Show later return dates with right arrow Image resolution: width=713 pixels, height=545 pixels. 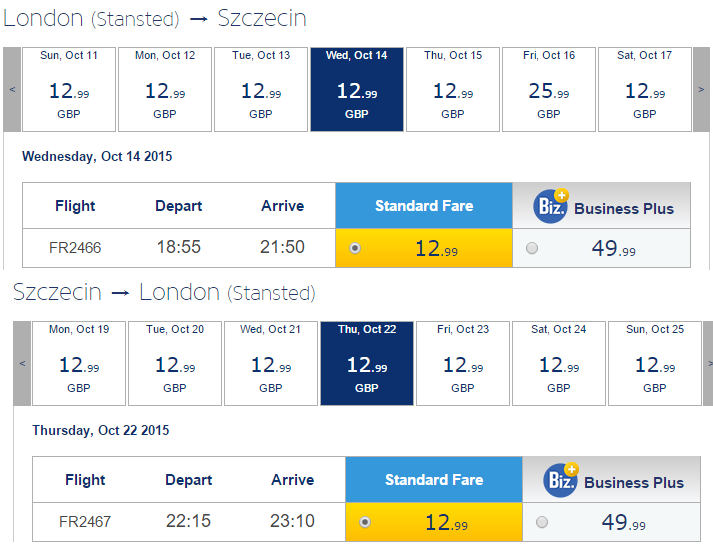[x=708, y=363]
